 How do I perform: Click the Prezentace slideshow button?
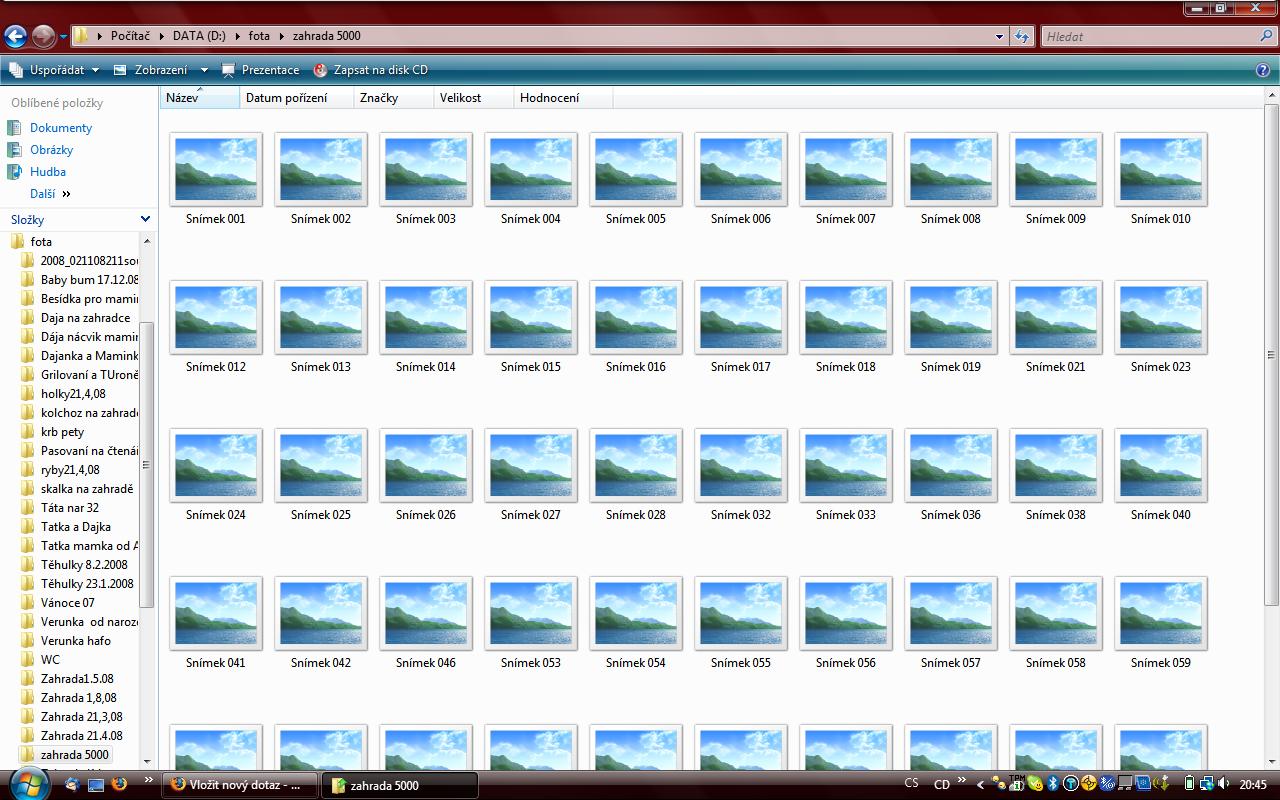260,70
